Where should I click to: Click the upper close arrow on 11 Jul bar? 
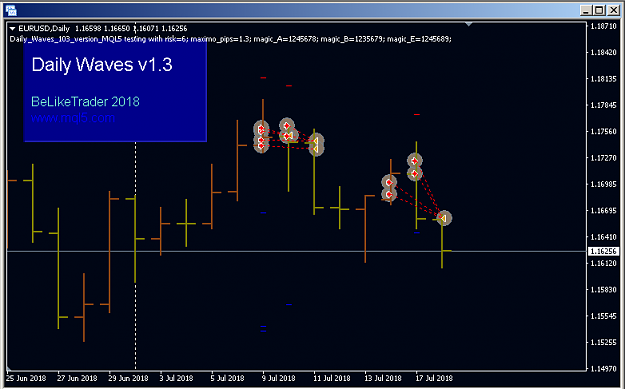(316, 141)
